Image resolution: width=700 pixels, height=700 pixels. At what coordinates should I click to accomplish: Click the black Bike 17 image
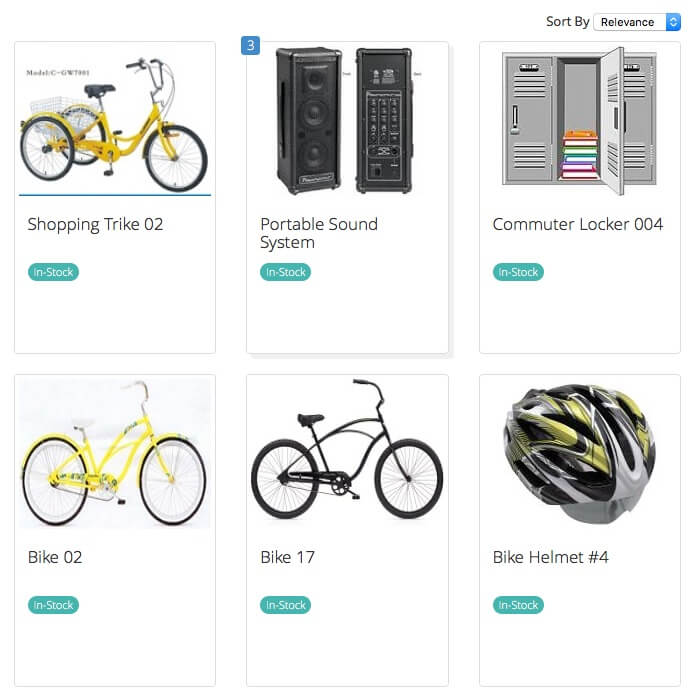(347, 450)
